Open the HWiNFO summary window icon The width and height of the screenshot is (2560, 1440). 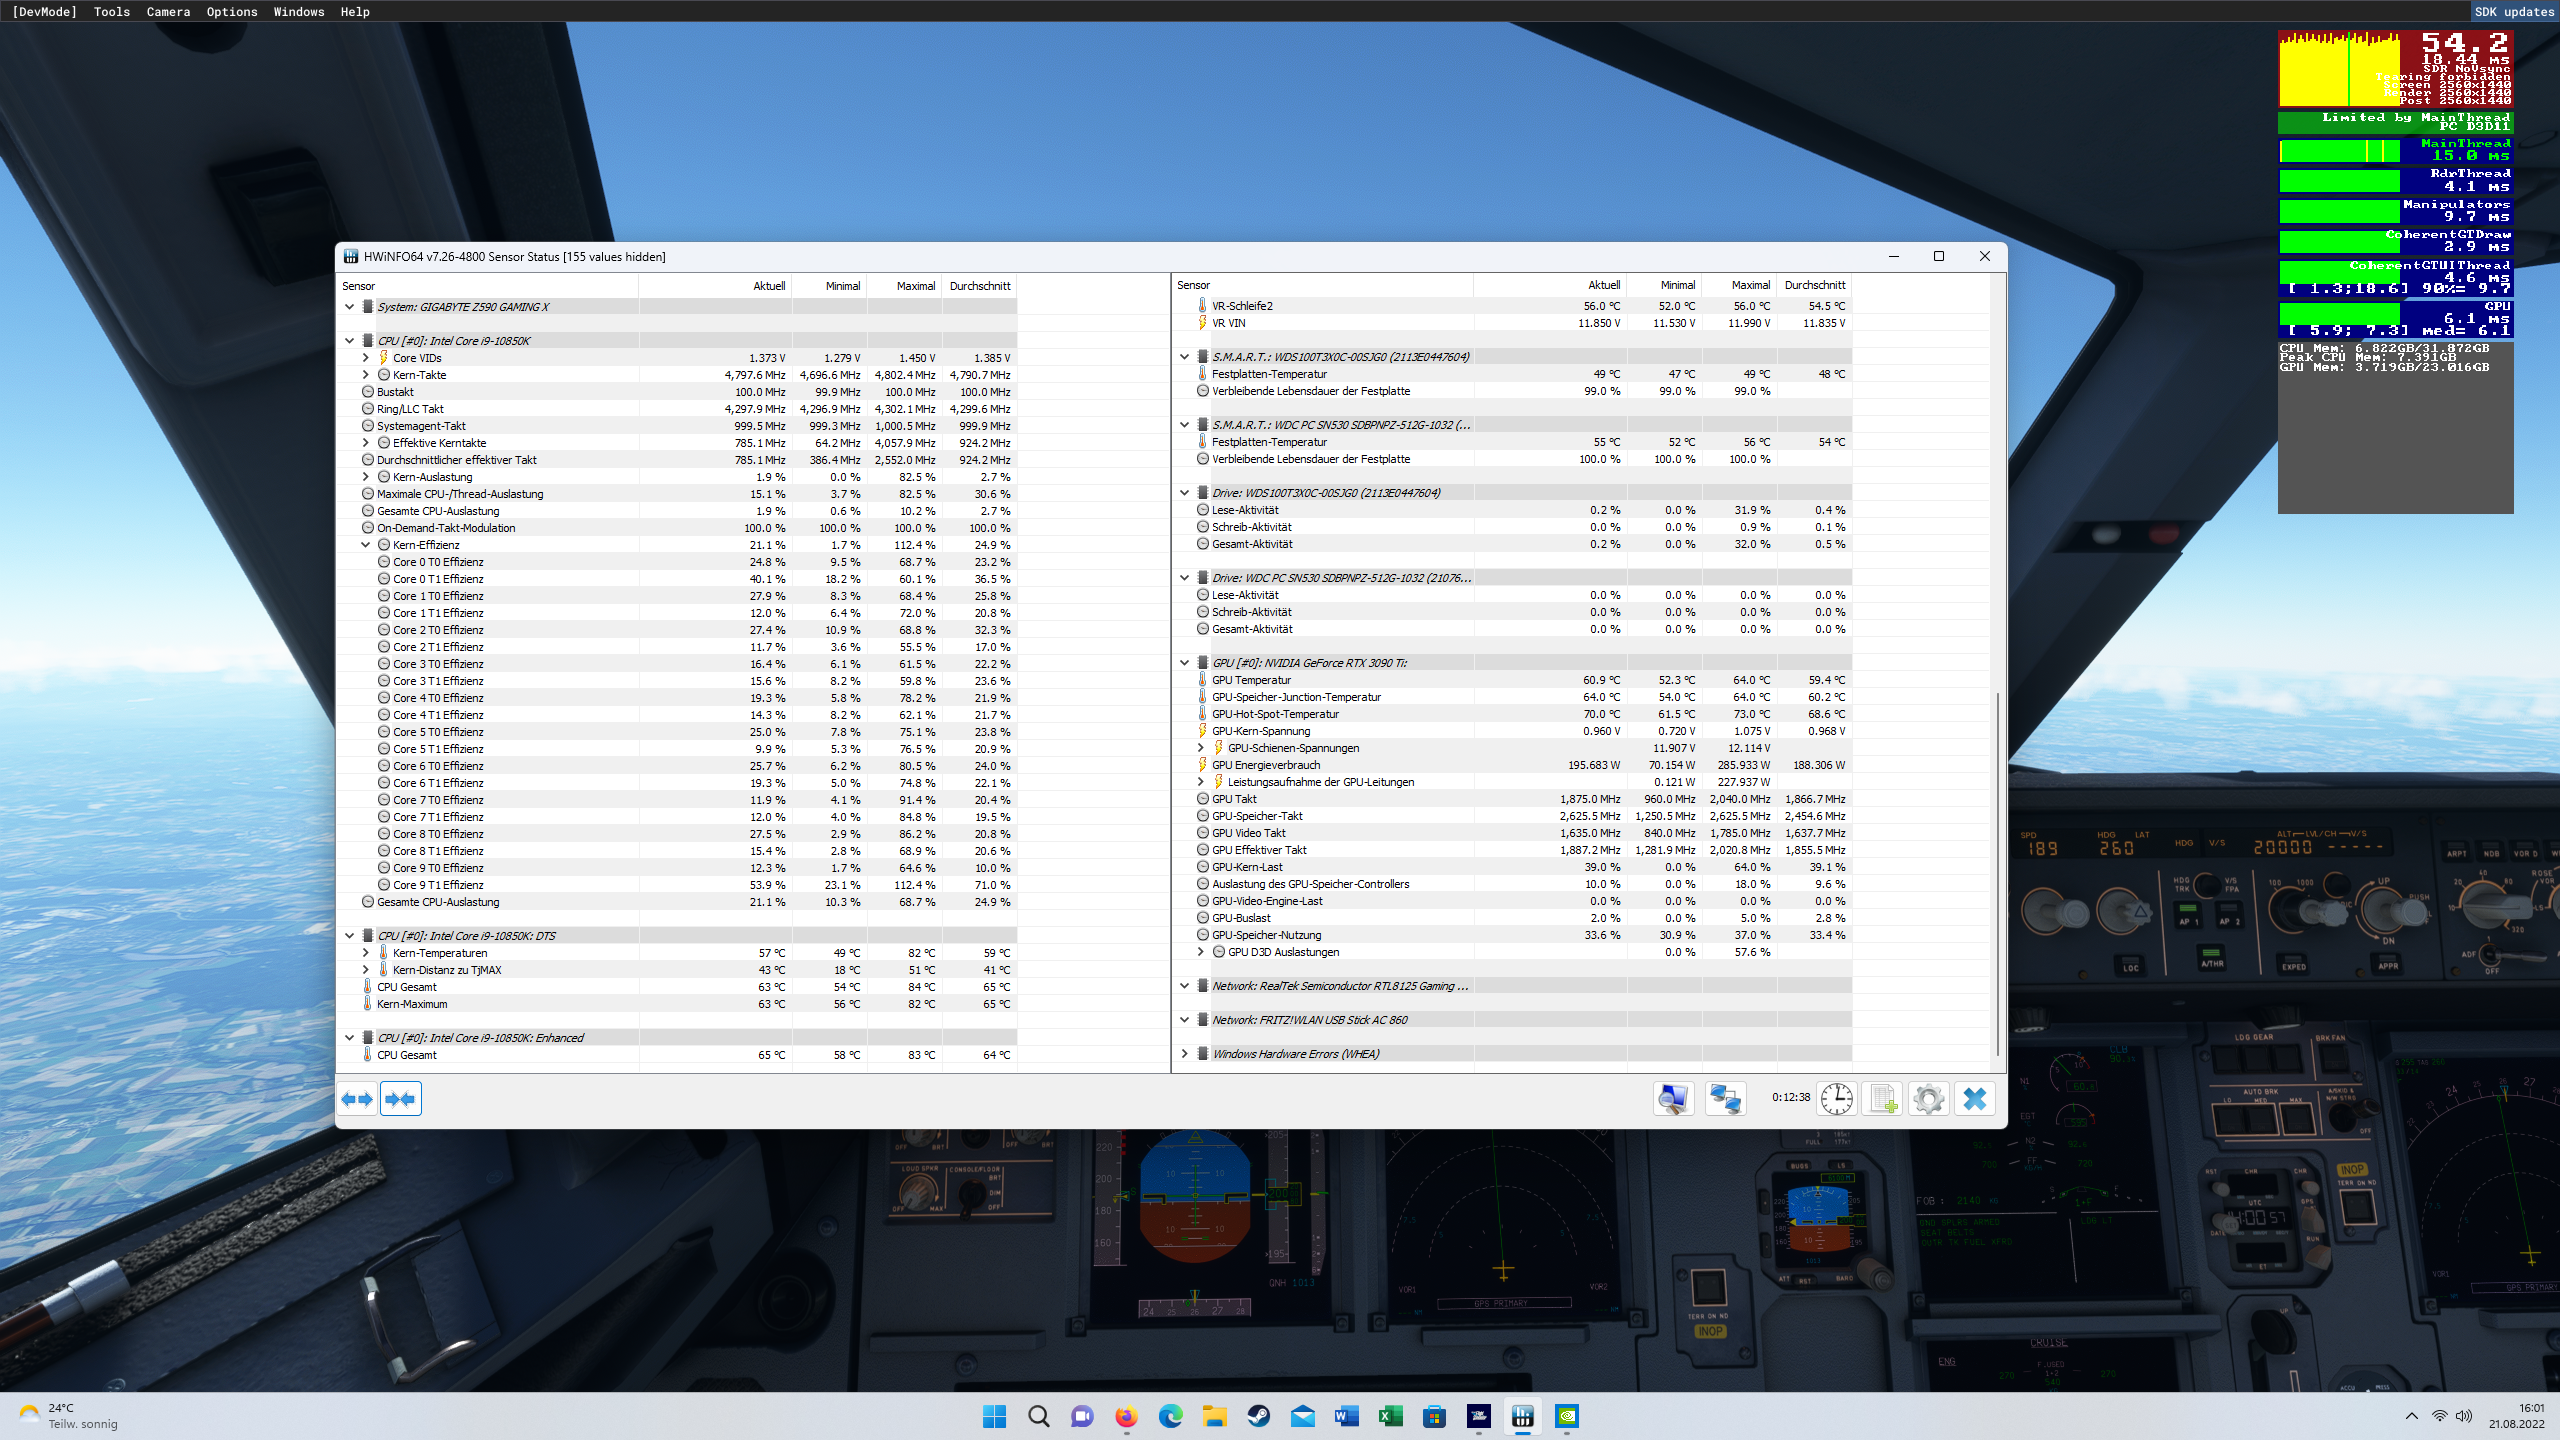tap(1673, 1099)
